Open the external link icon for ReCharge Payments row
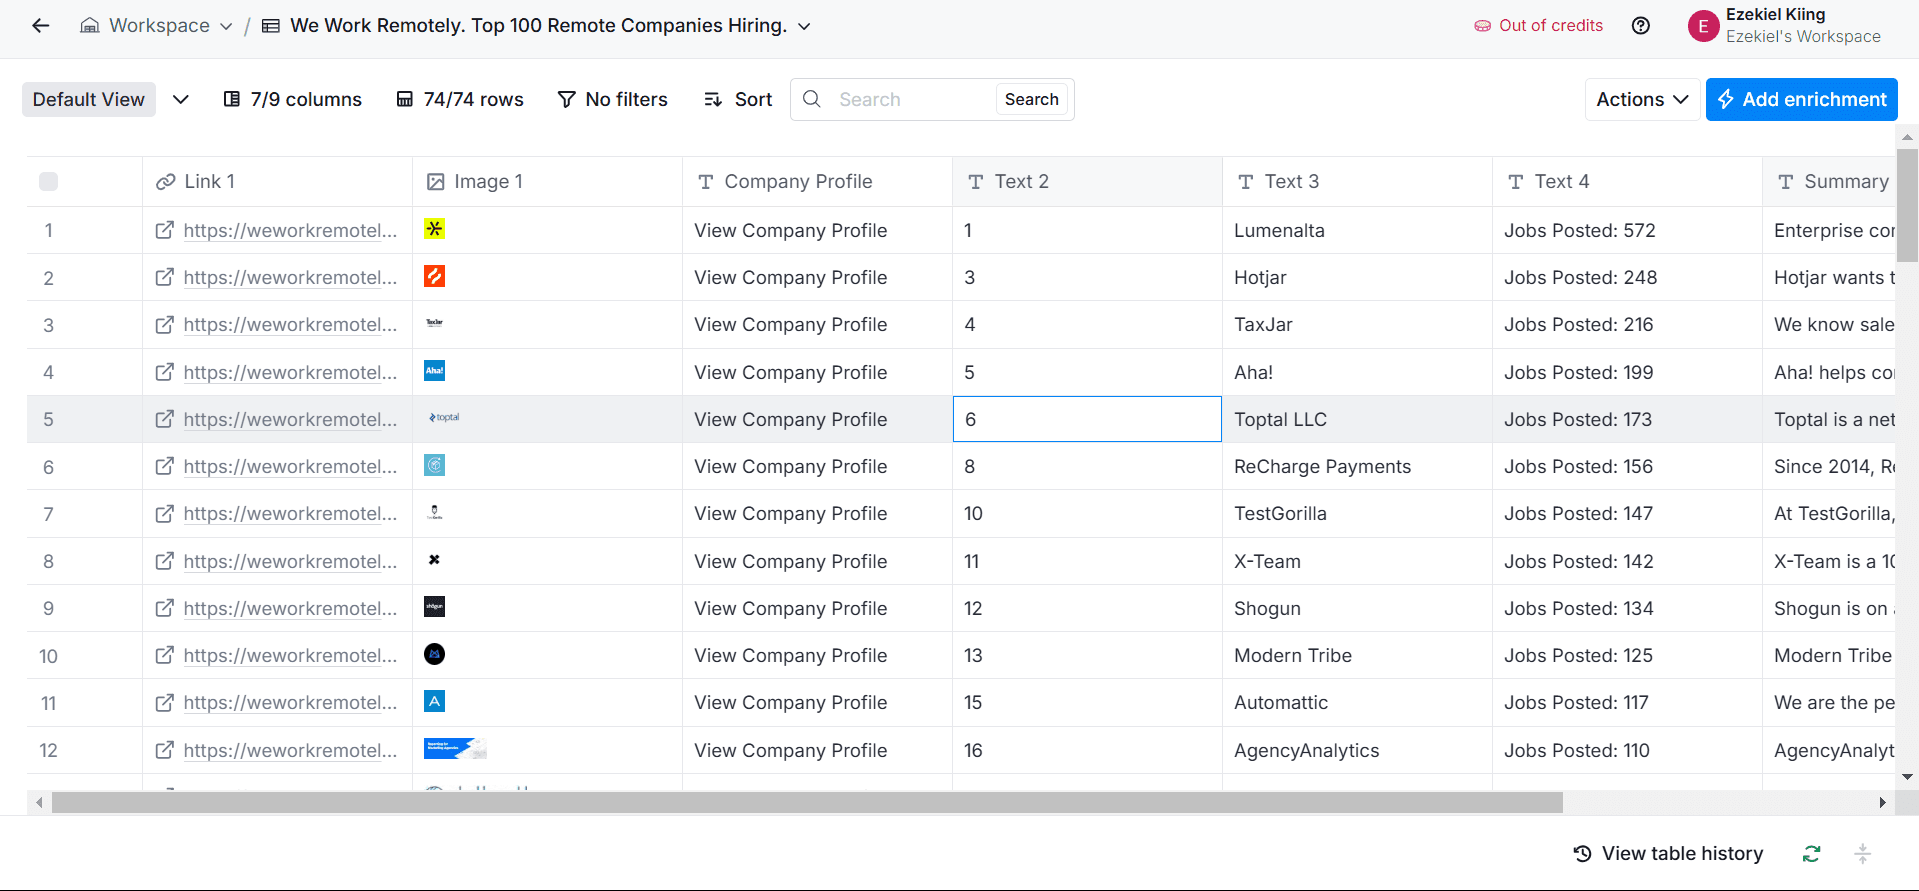This screenshot has width=1919, height=891. pos(165,466)
